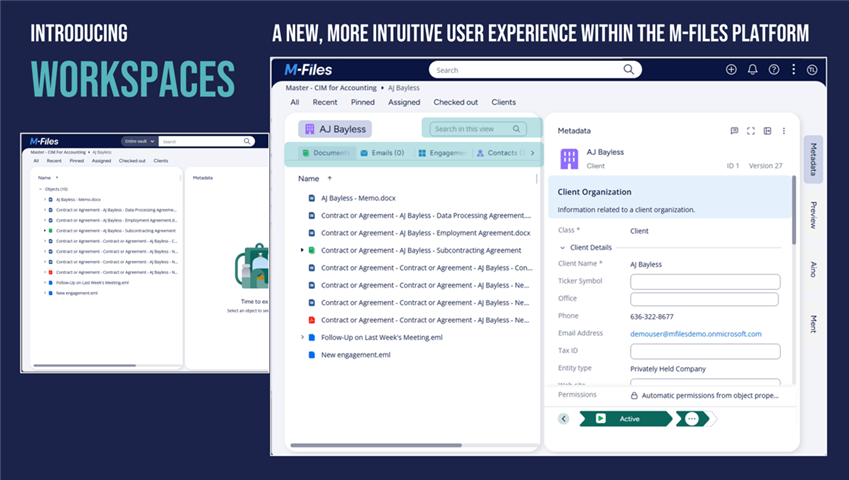Click the magnifier icon in the larger window's top search
This screenshot has width=849, height=480.
tap(629, 69)
